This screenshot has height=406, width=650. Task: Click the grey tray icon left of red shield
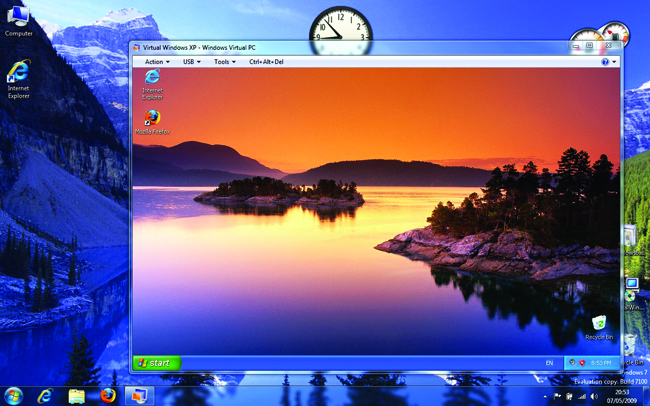tap(572, 362)
